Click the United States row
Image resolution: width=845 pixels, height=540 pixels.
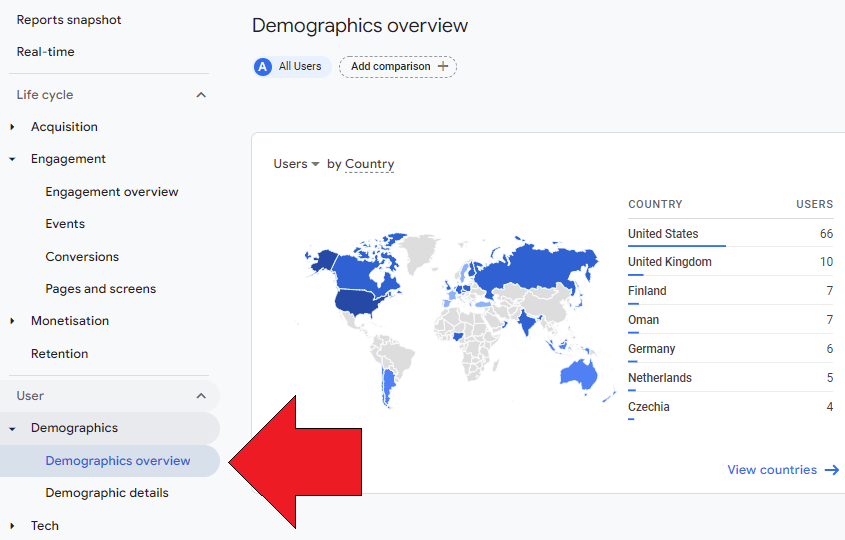tap(730, 234)
